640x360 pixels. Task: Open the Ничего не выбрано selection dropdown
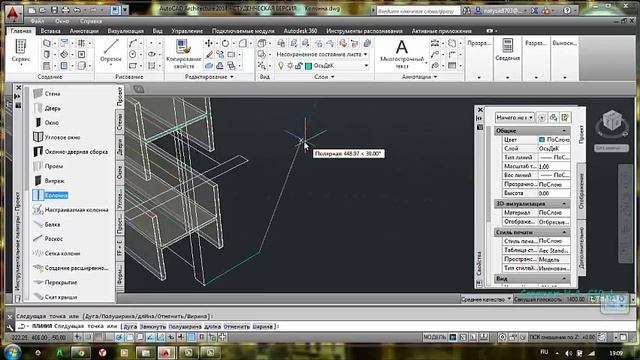[515, 118]
